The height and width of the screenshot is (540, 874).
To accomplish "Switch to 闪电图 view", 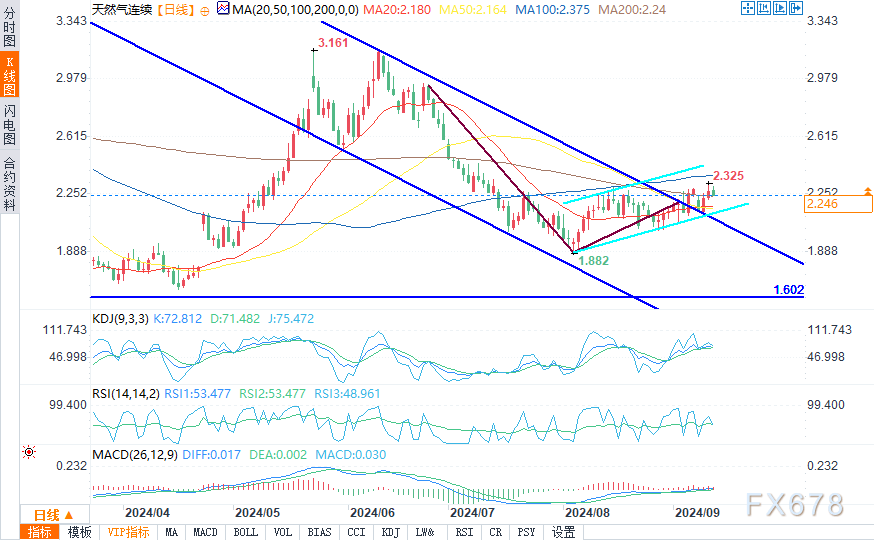I will pyautogui.click(x=9, y=124).
